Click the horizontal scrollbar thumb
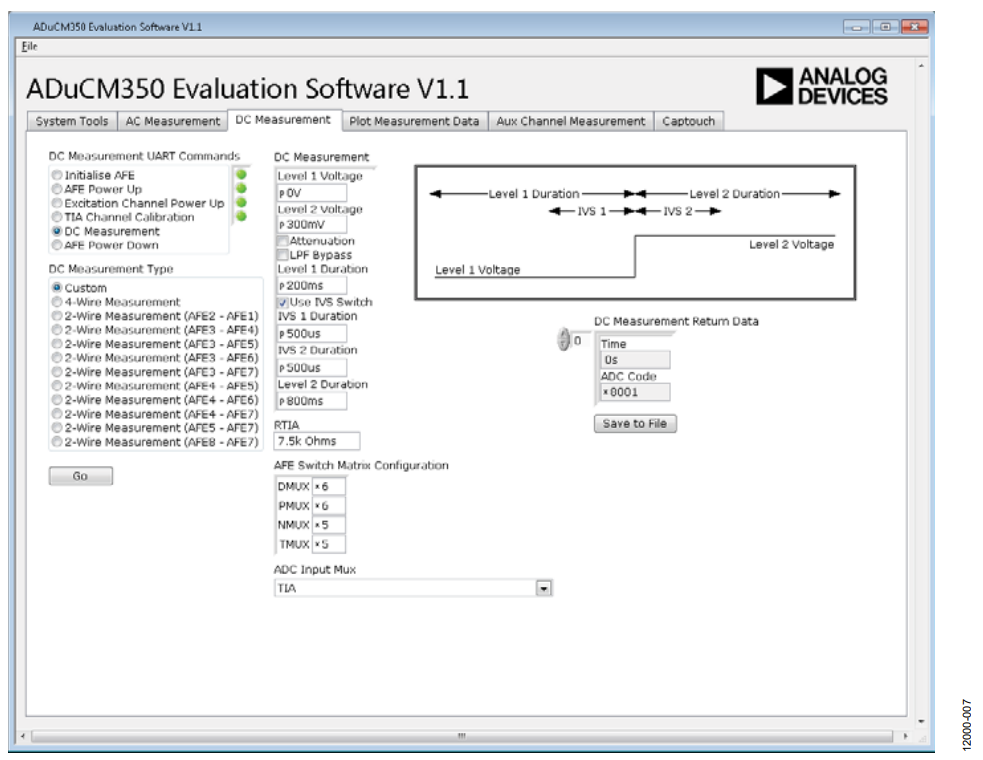This screenshot has height=760, width=983. (x=461, y=736)
